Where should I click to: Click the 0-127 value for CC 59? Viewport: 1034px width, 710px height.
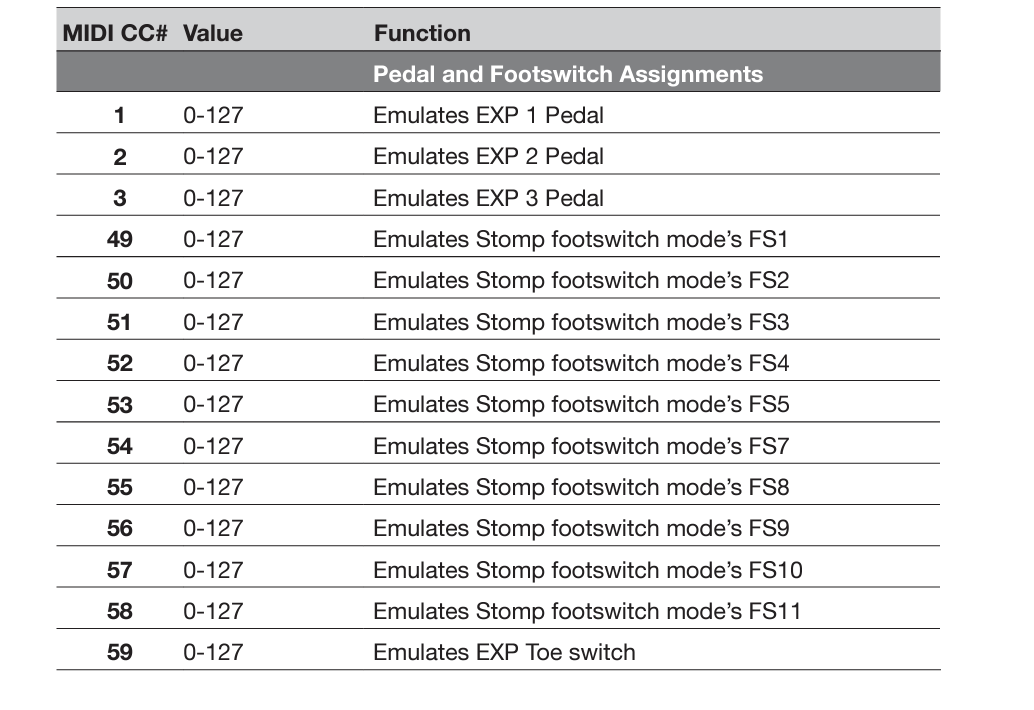click(x=213, y=652)
